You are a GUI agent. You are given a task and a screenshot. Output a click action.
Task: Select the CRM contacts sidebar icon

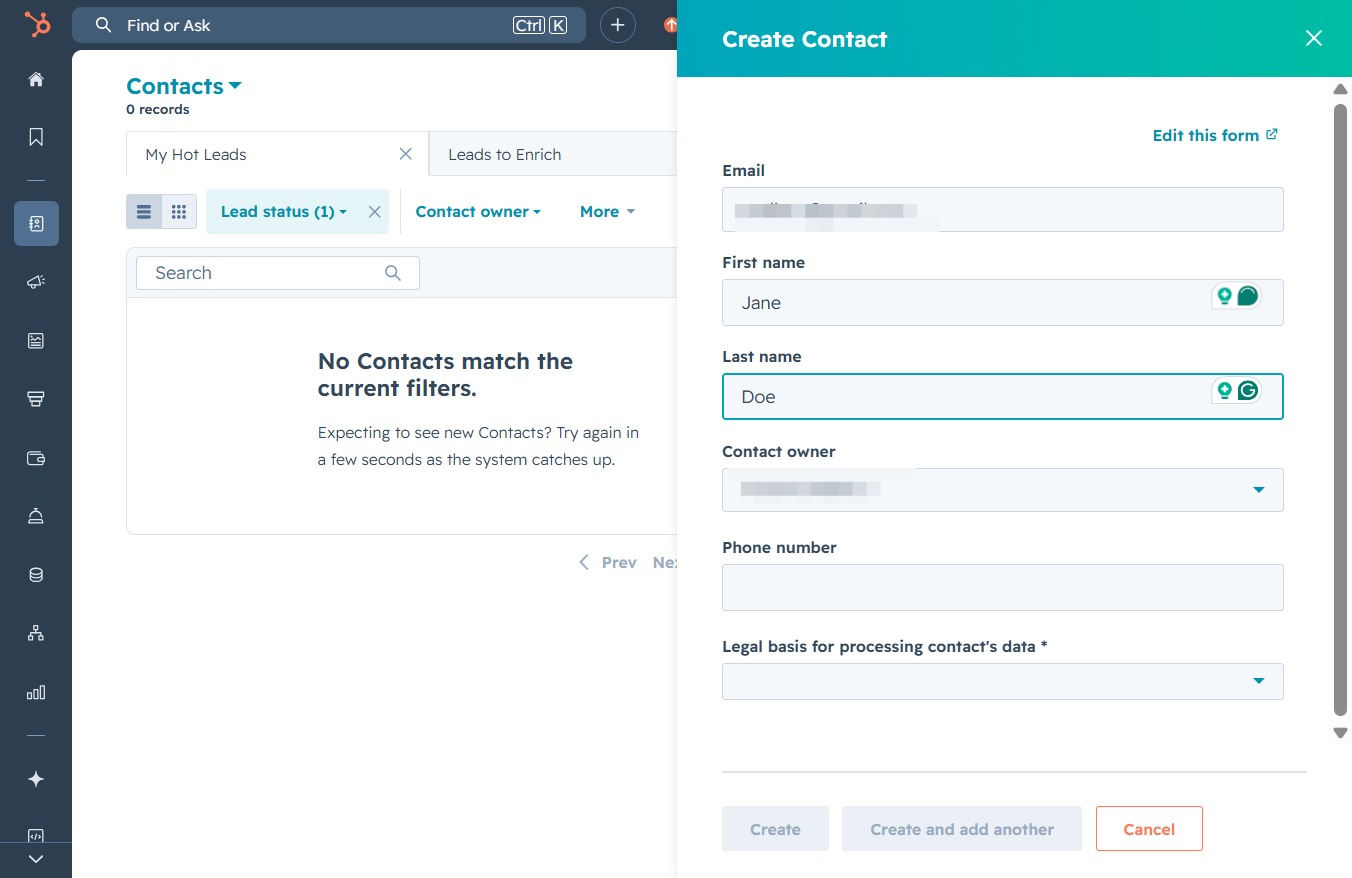click(x=36, y=224)
